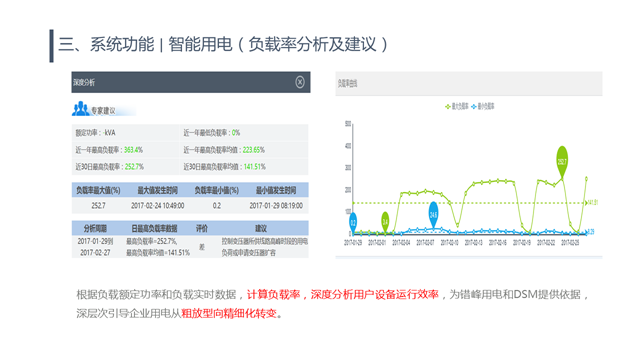The width and height of the screenshot is (640, 360).
Task: Close the 深度分析 dialog
Action: click(x=300, y=82)
